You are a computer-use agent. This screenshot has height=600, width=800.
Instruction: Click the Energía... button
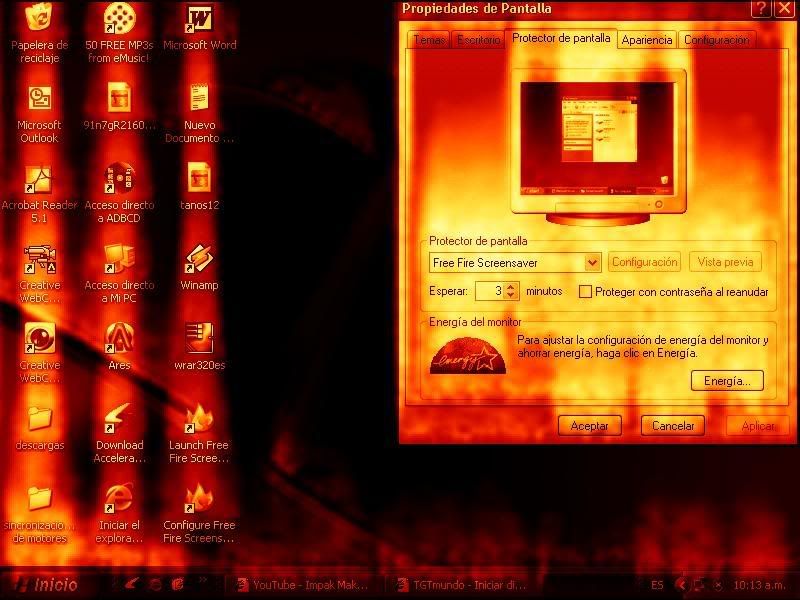727,381
